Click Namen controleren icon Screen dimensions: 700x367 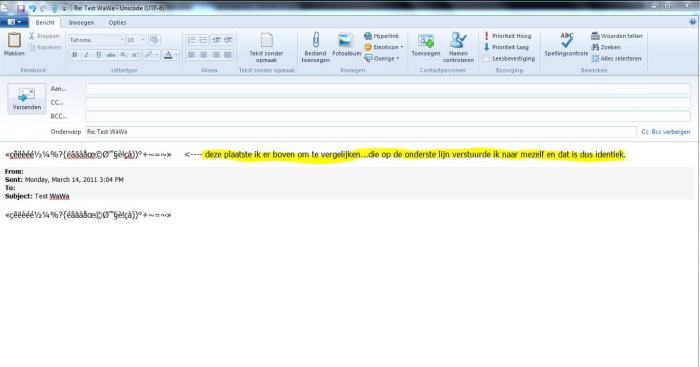coord(458,47)
